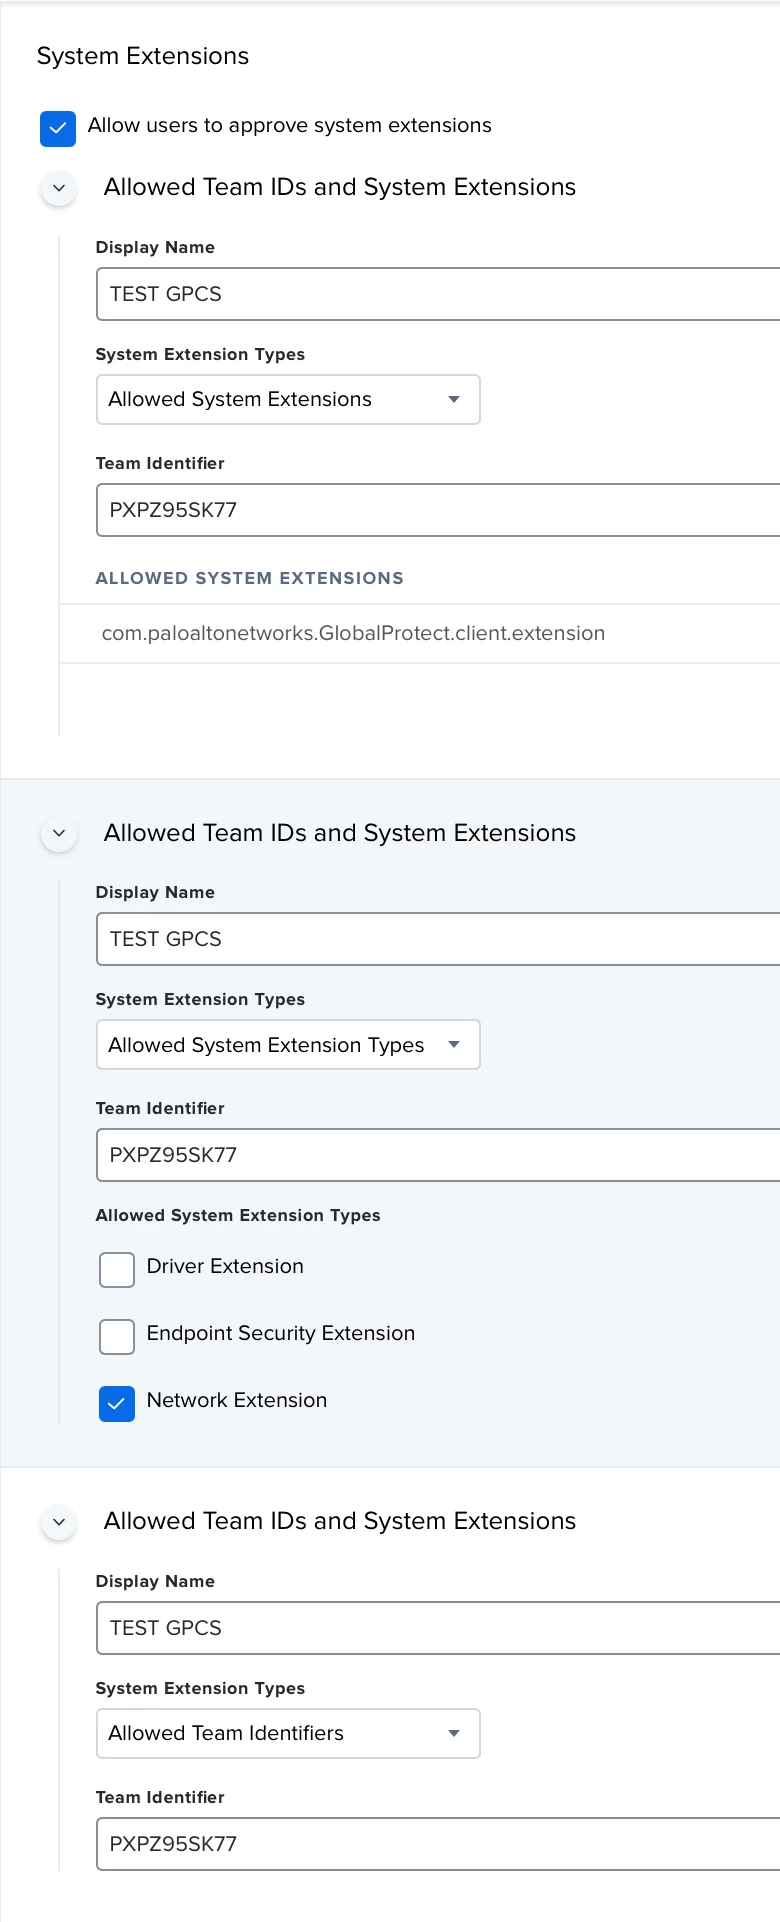This screenshot has height=1922, width=780.
Task: Click the empty row below GlobalProtect extension
Action: click(x=420, y=699)
